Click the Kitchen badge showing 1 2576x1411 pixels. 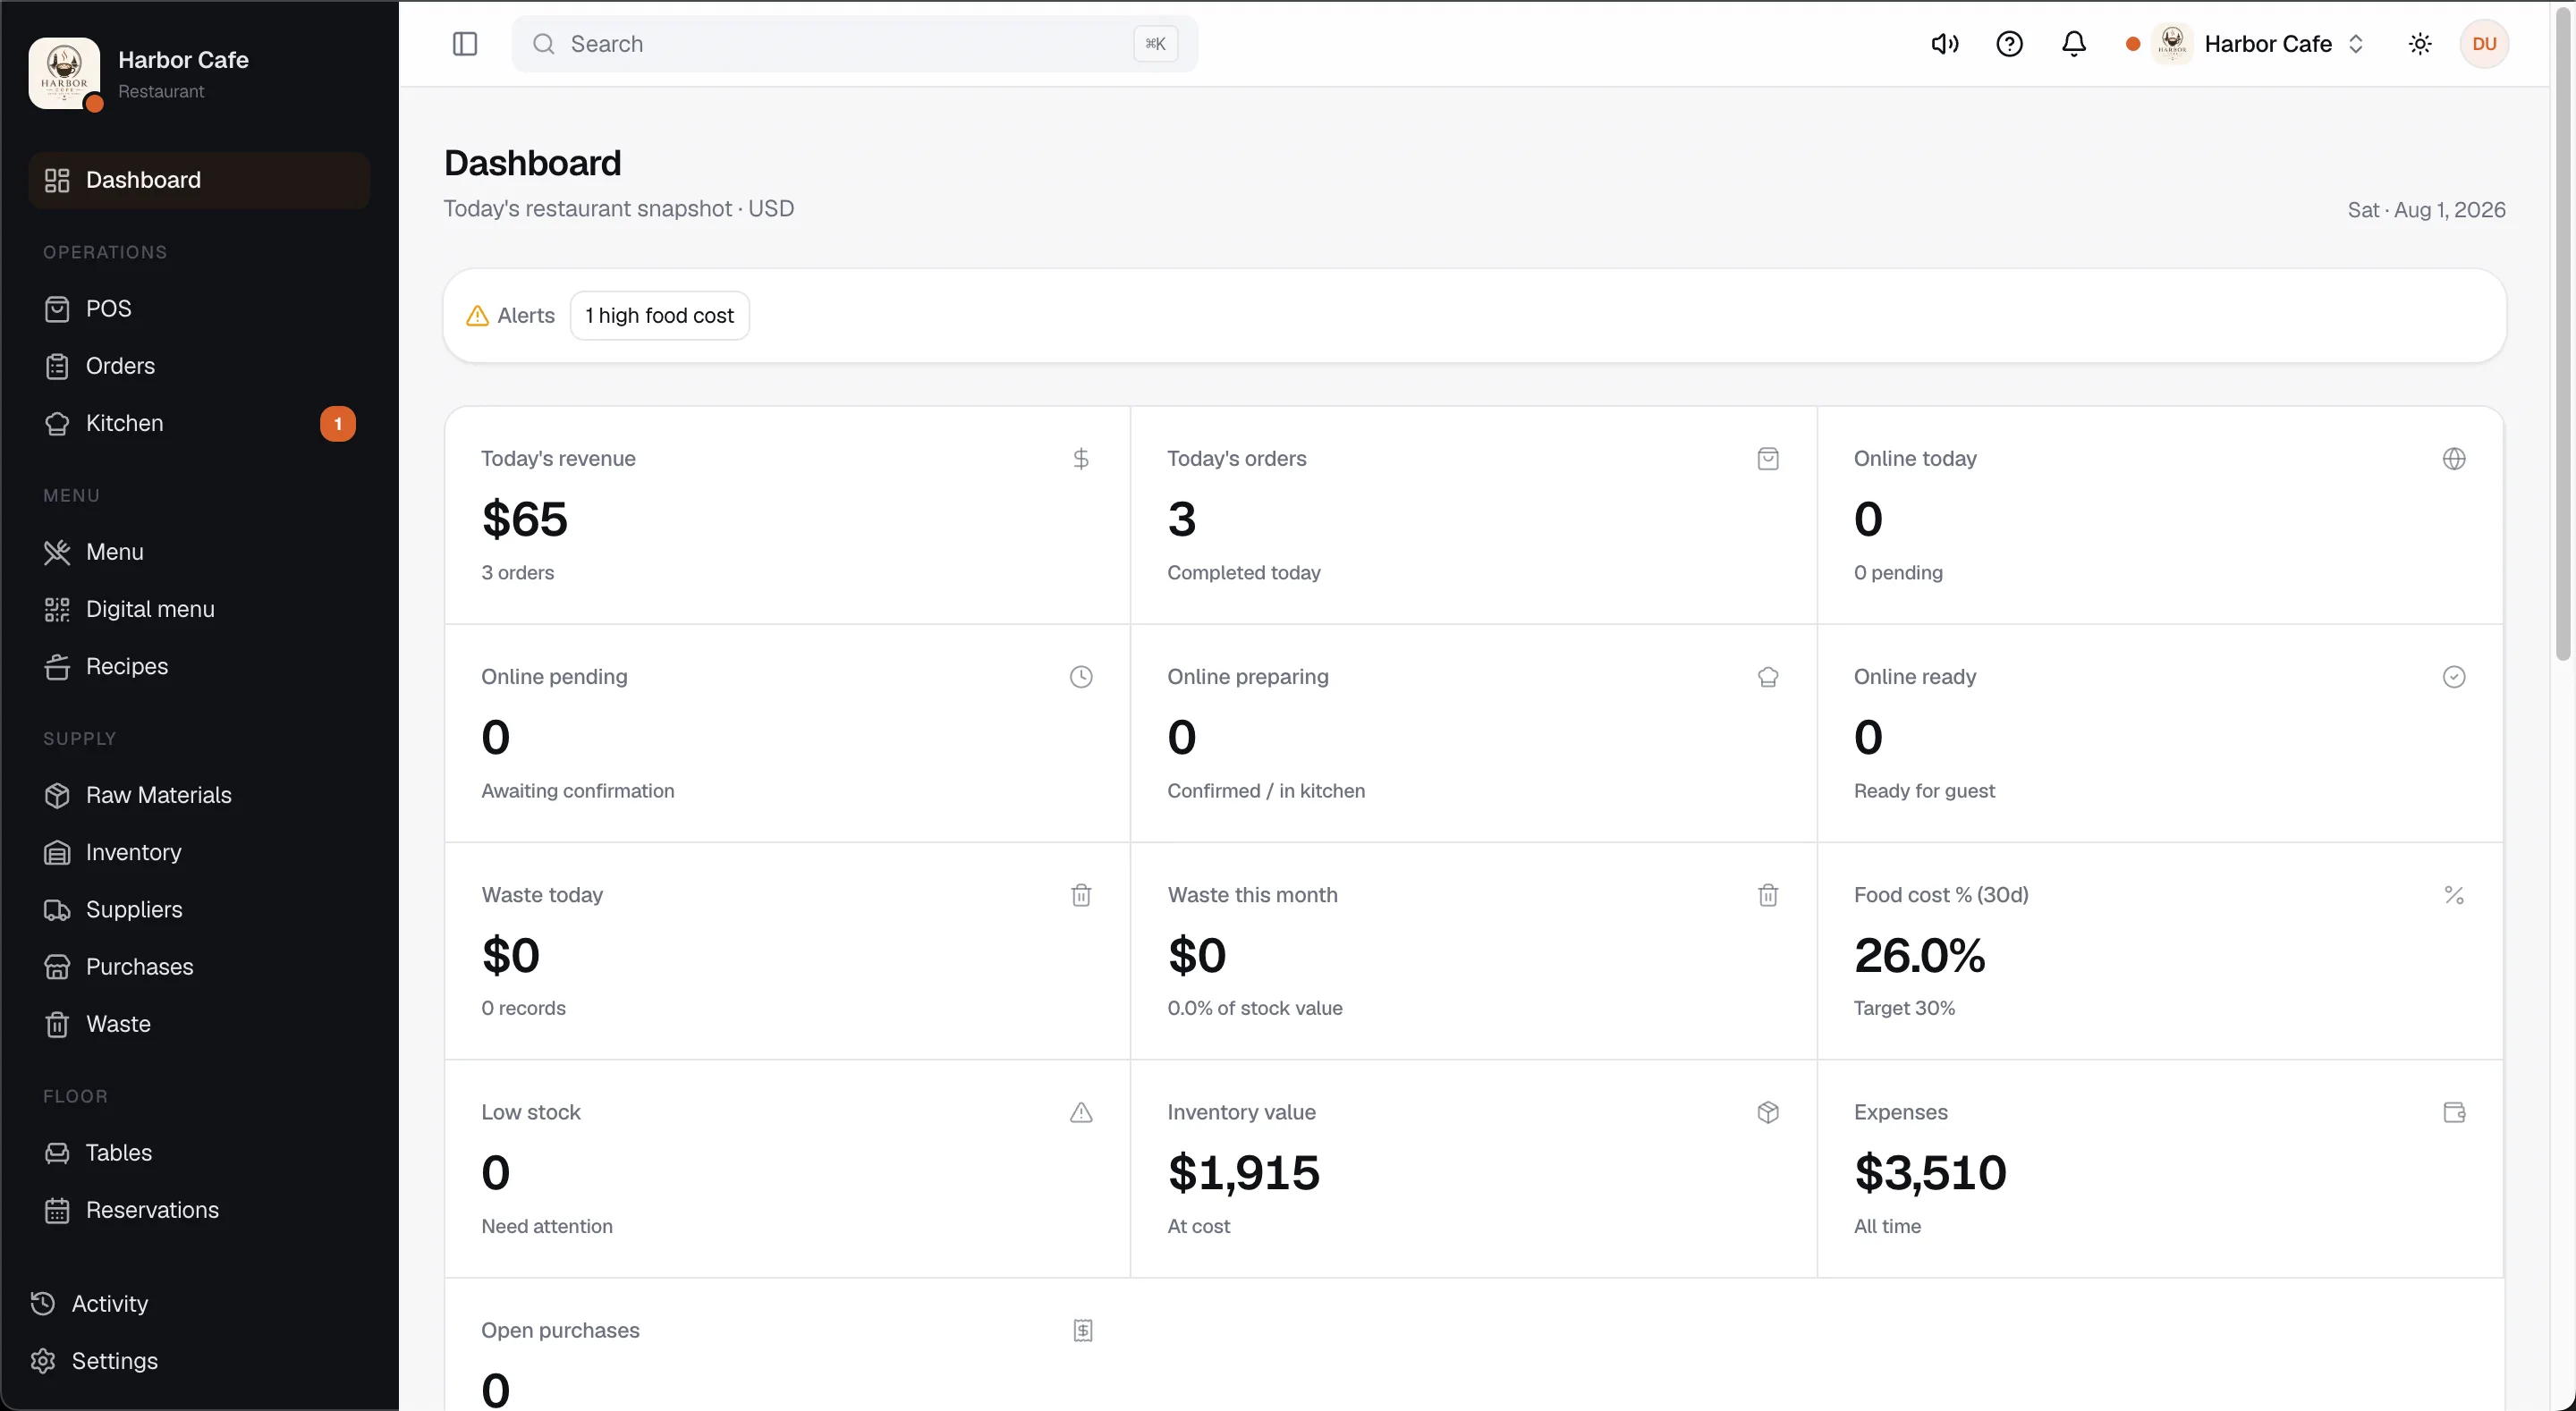(x=338, y=424)
